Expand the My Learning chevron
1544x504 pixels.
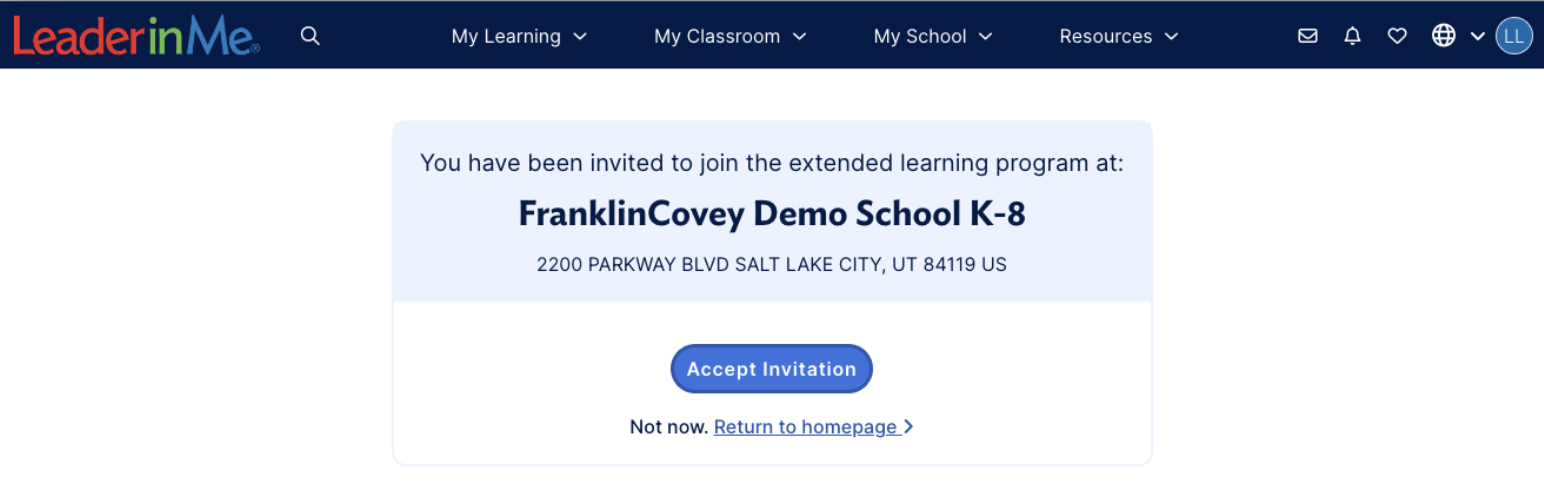click(580, 37)
